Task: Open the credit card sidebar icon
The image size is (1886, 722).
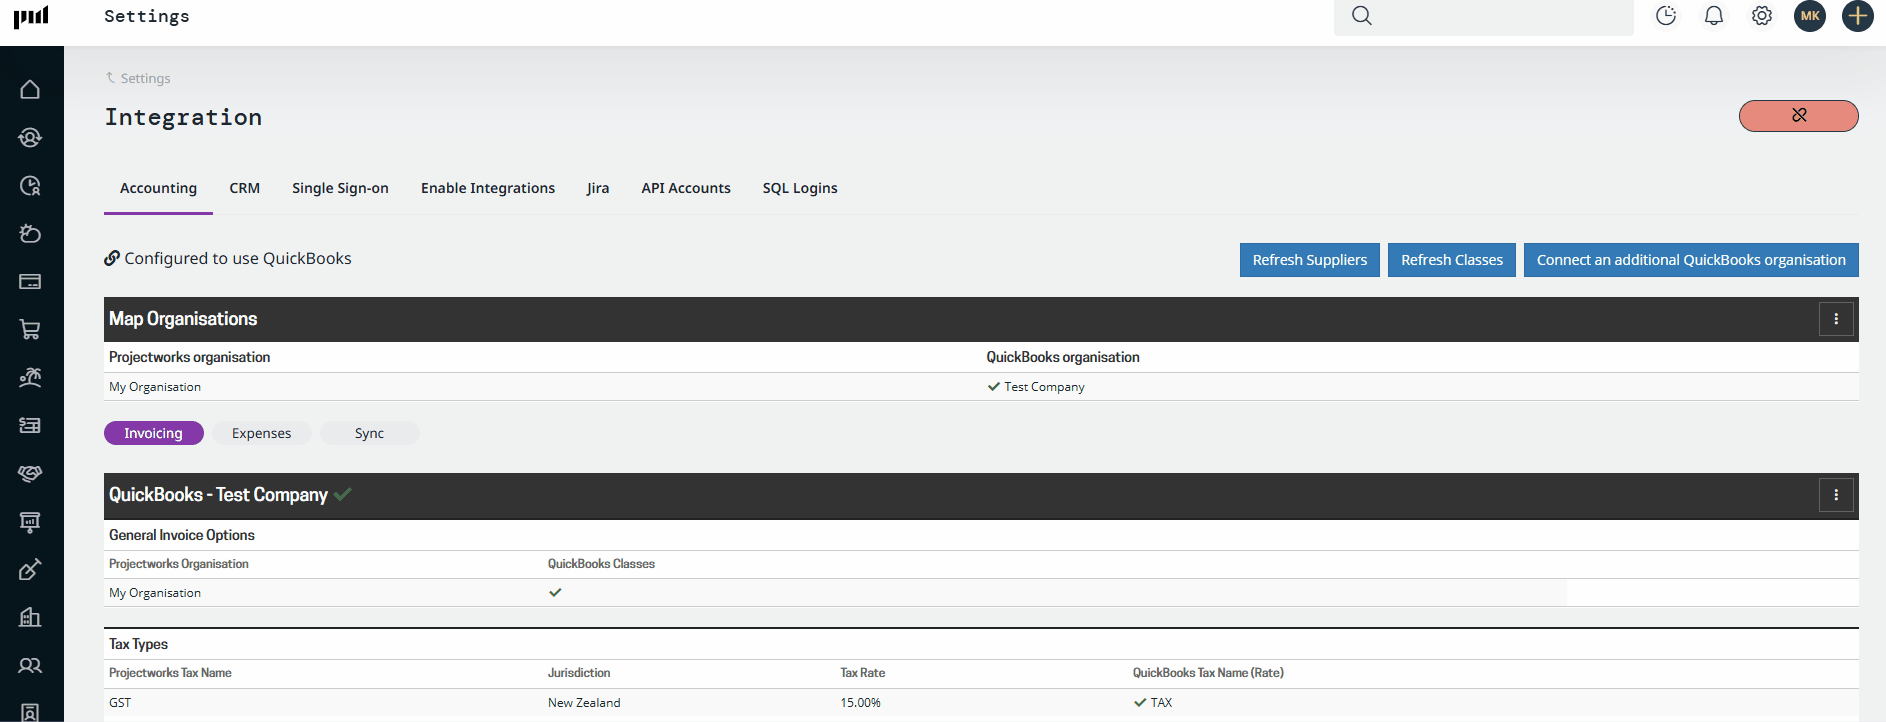Action: 30,282
